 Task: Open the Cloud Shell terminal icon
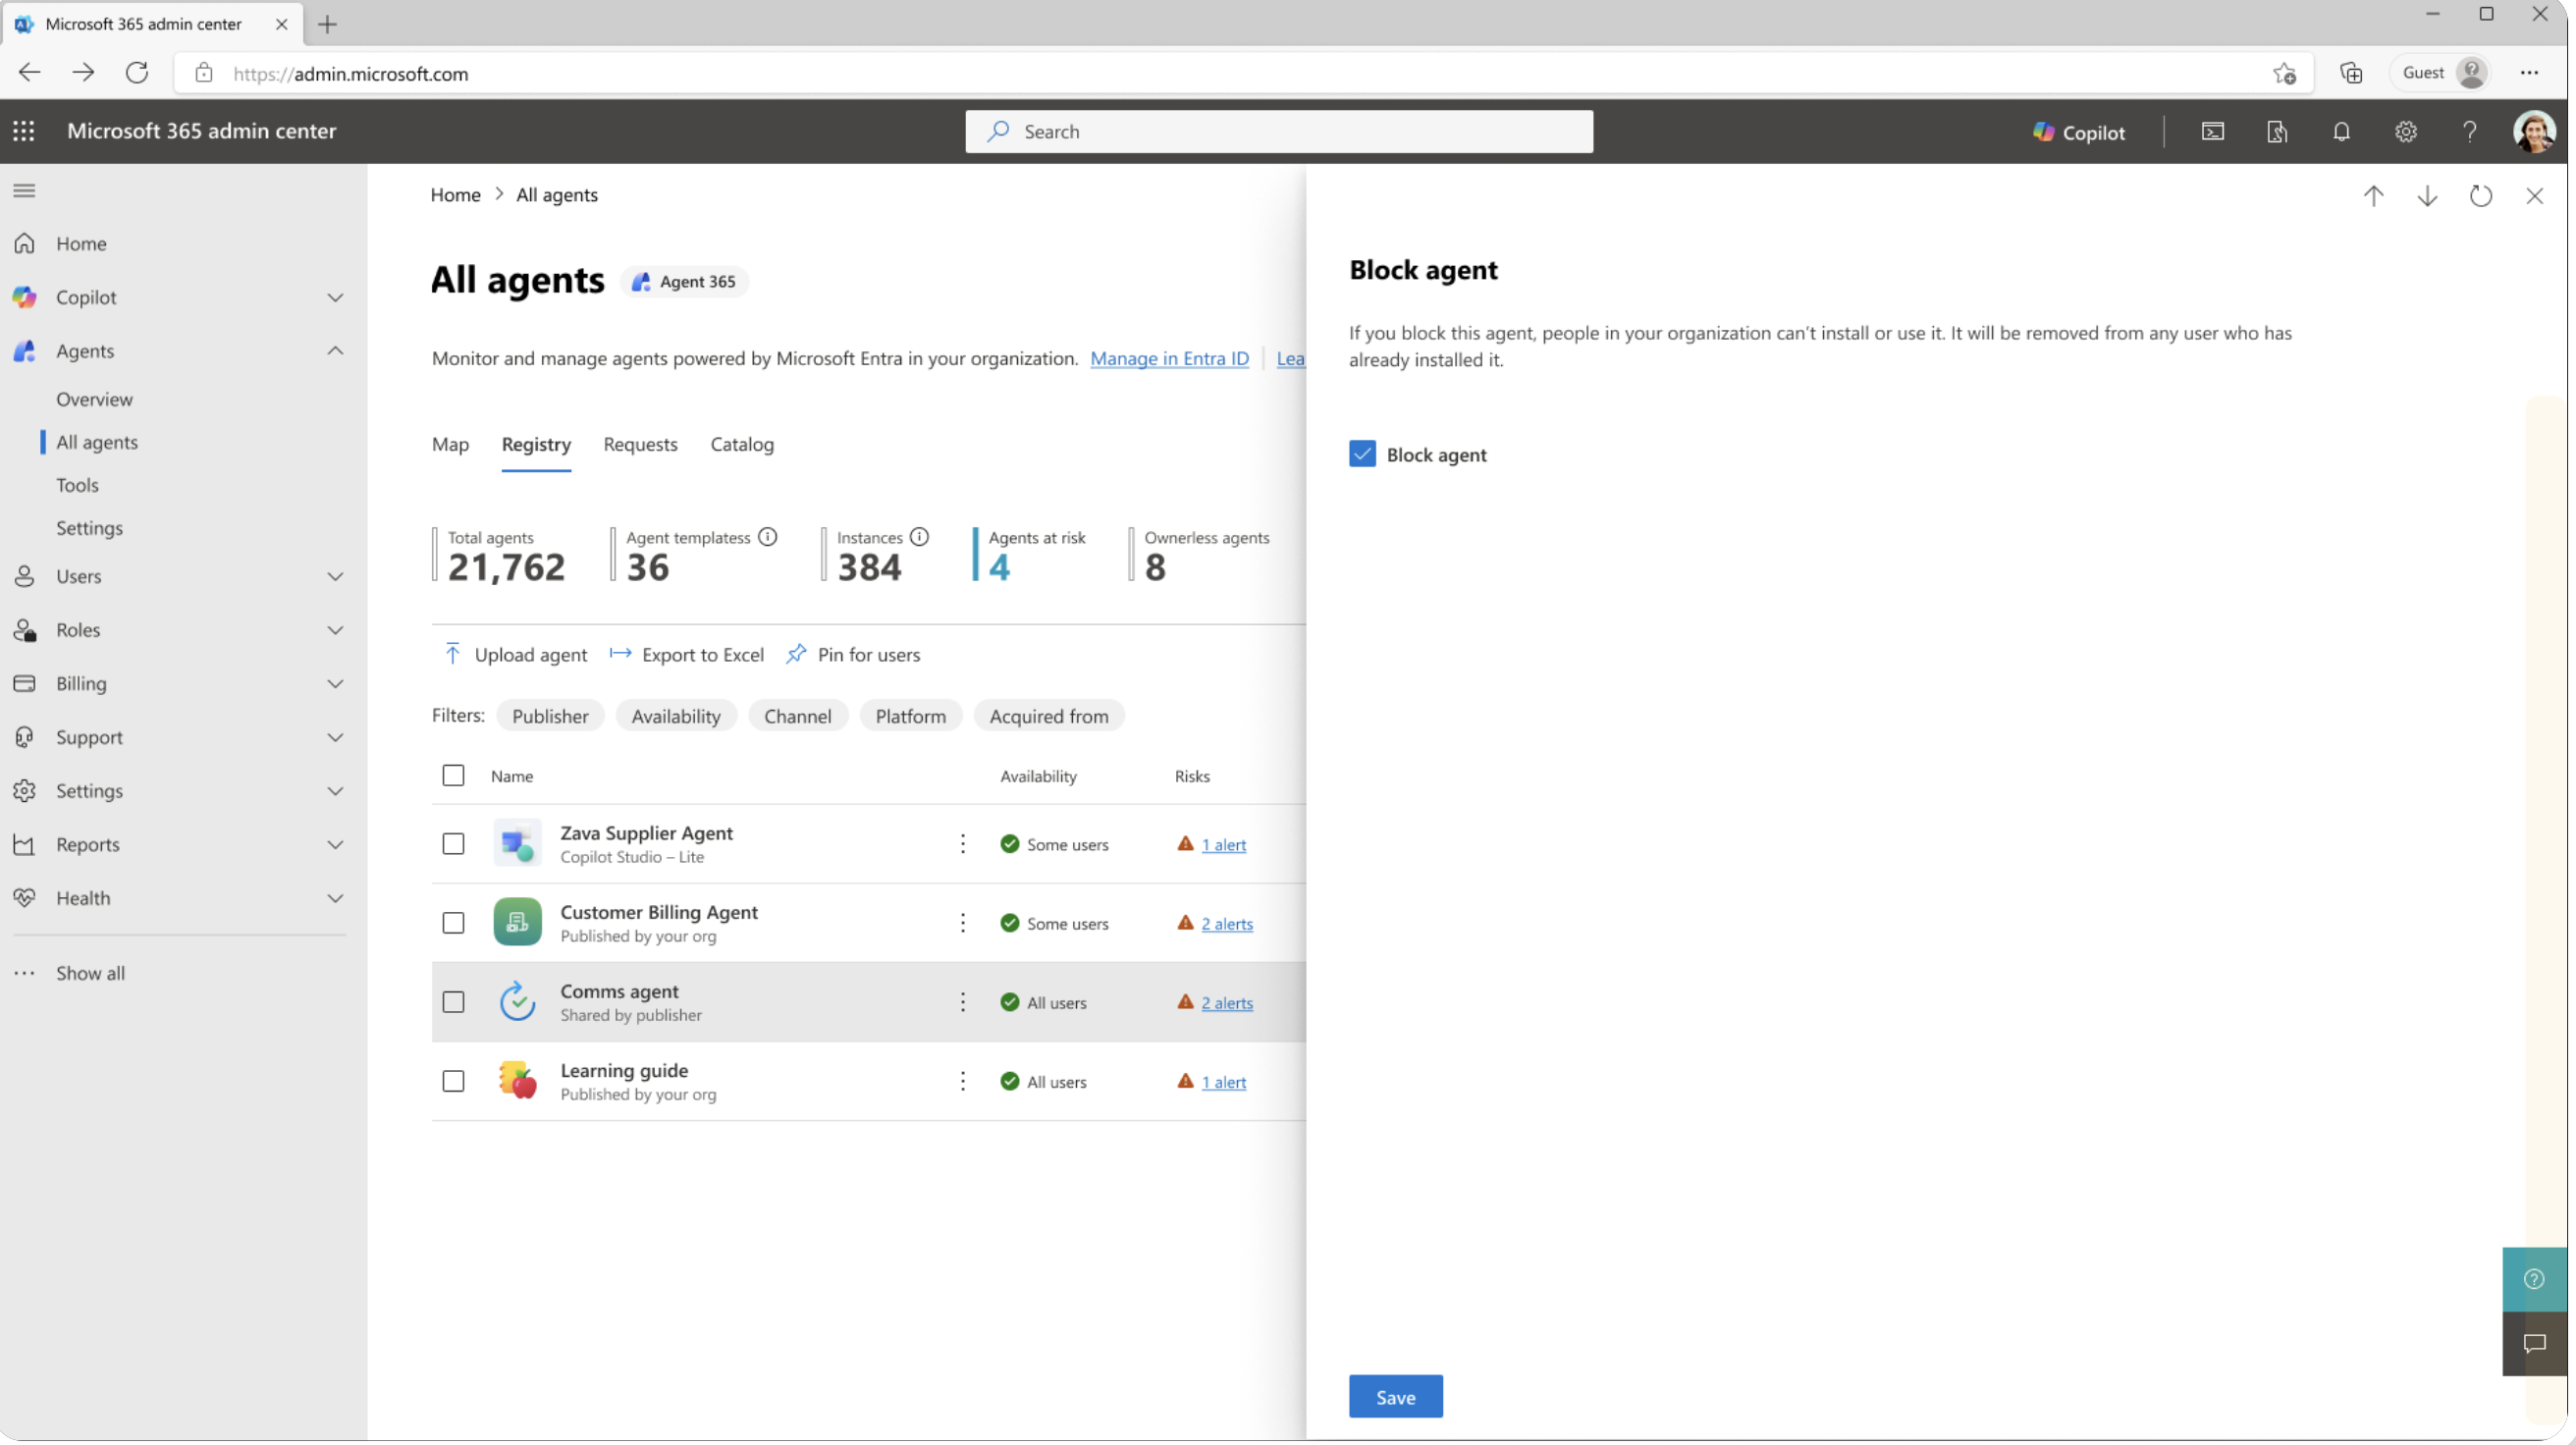pyautogui.click(x=2212, y=132)
